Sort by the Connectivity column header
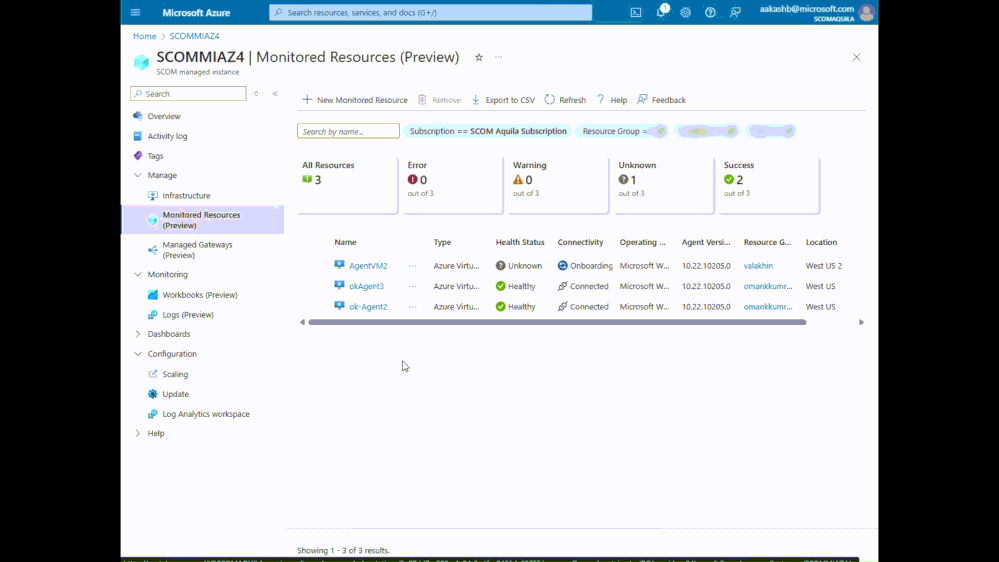Screen dimensions: 999x562 click(x=580, y=242)
